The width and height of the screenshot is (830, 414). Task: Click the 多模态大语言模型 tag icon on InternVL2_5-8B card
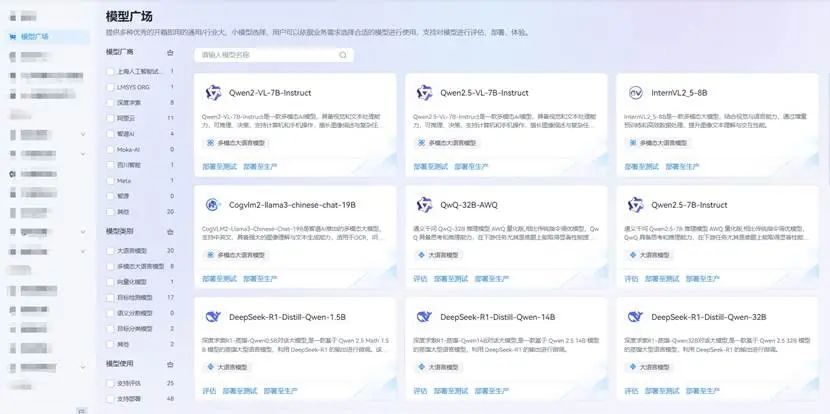tap(633, 143)
